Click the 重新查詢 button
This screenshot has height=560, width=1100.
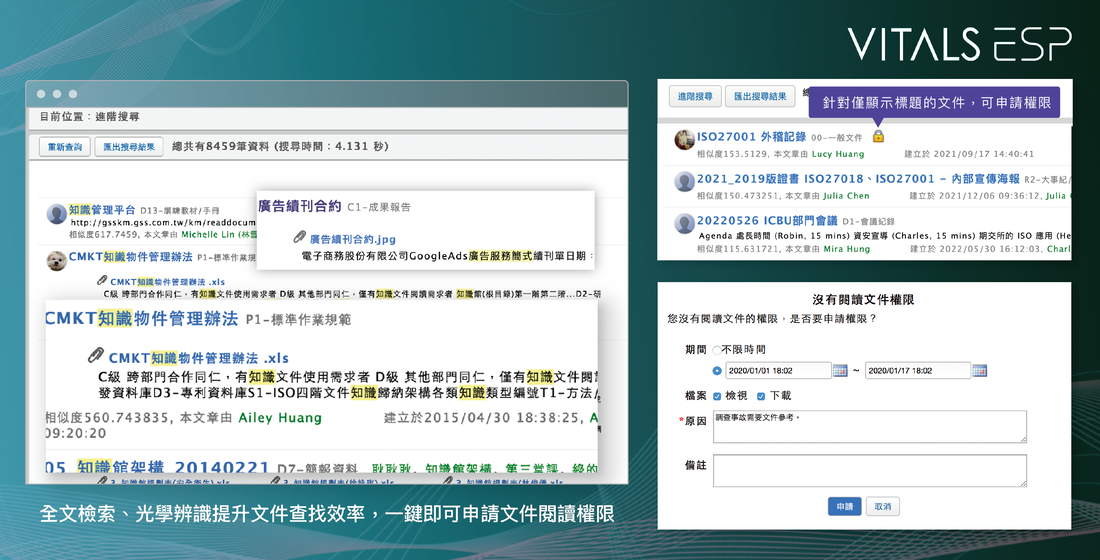click(65, 147)
